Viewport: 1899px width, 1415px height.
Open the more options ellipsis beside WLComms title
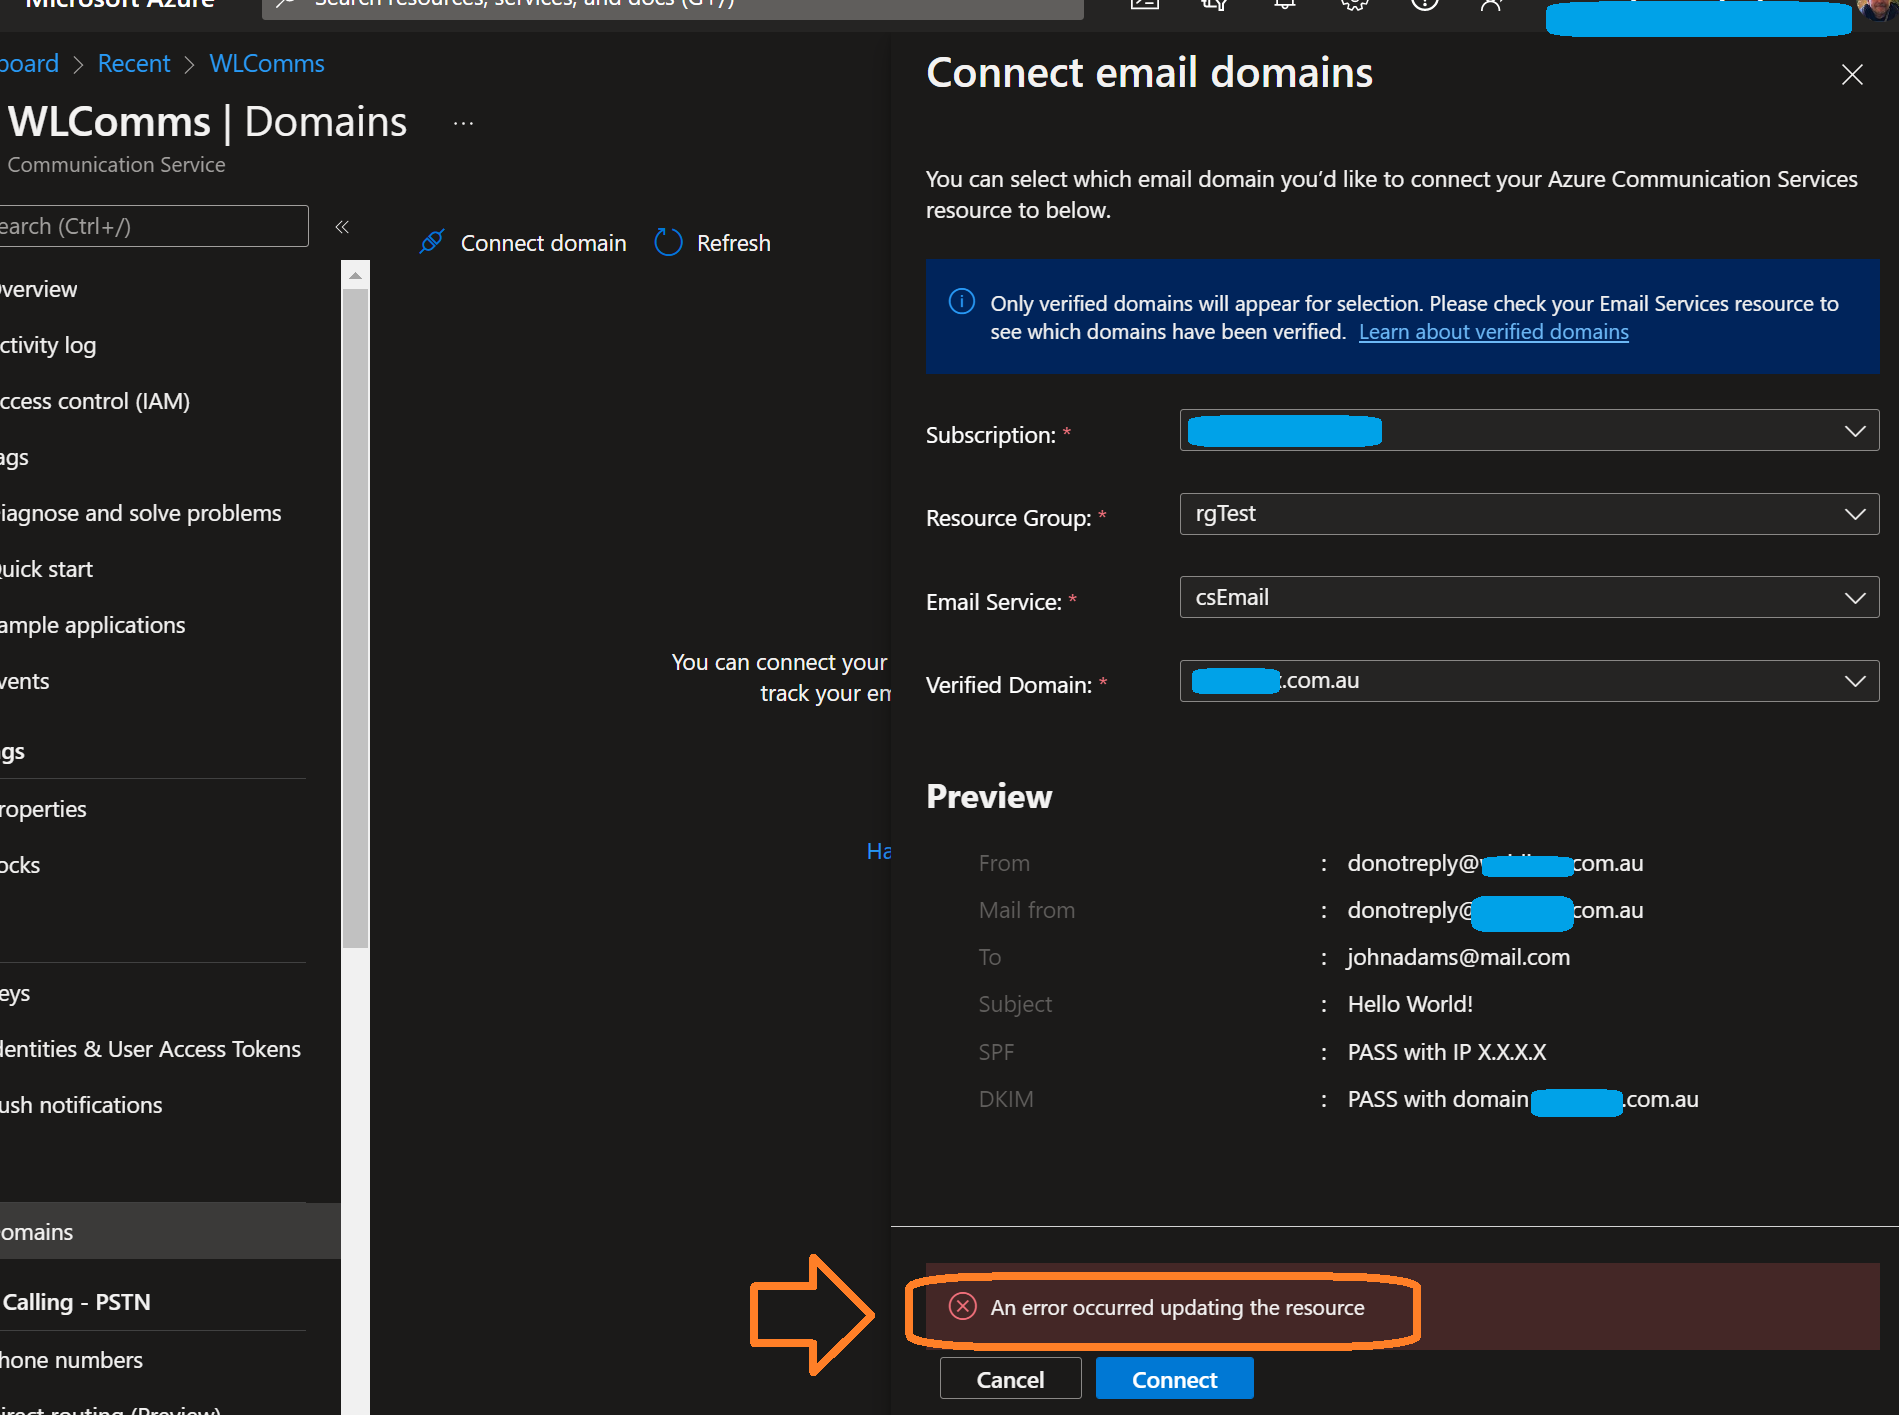[x=463, y=124]
